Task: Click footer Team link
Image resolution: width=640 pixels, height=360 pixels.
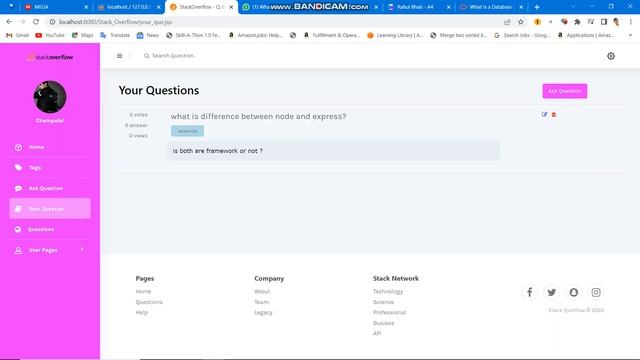Action: coord(261,302)
